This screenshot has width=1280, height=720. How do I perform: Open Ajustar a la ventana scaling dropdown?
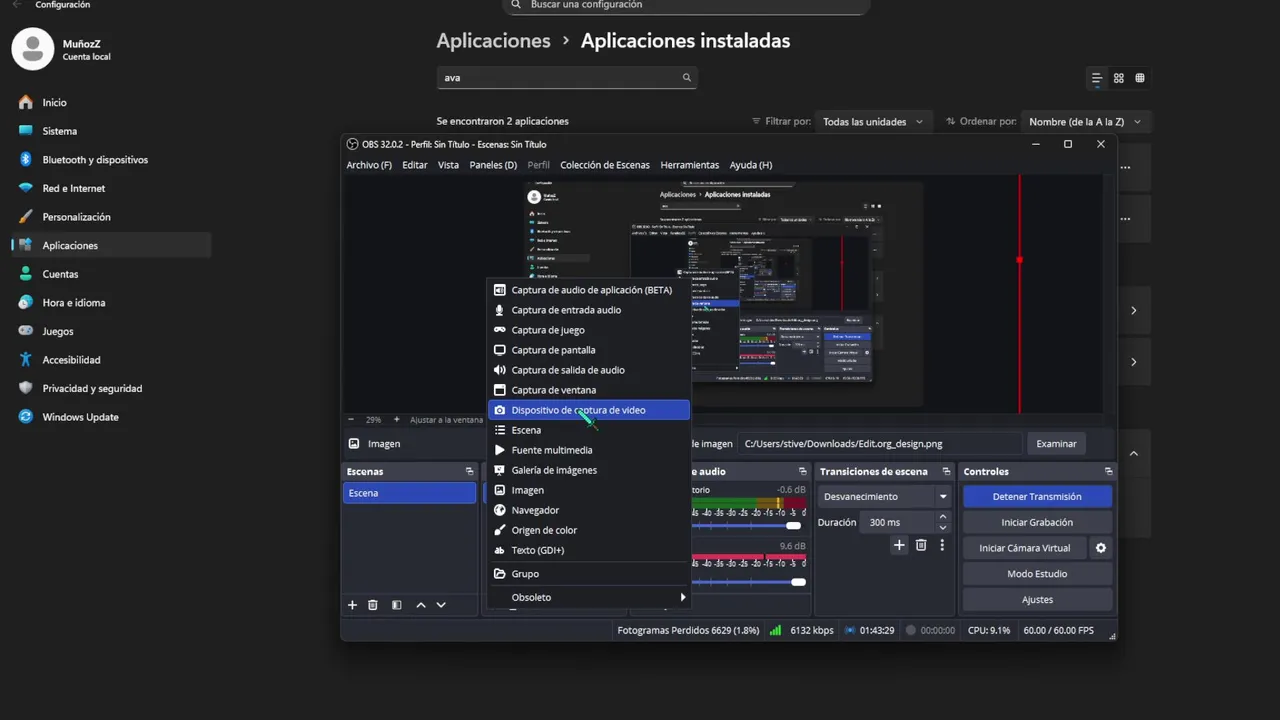pos(446,420)
